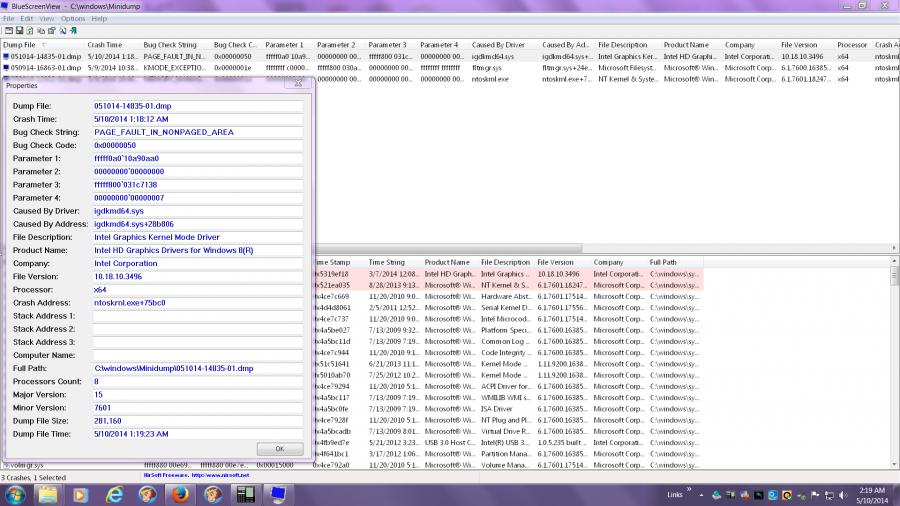Open Internet Explorer from taskbar

[114, 495]
